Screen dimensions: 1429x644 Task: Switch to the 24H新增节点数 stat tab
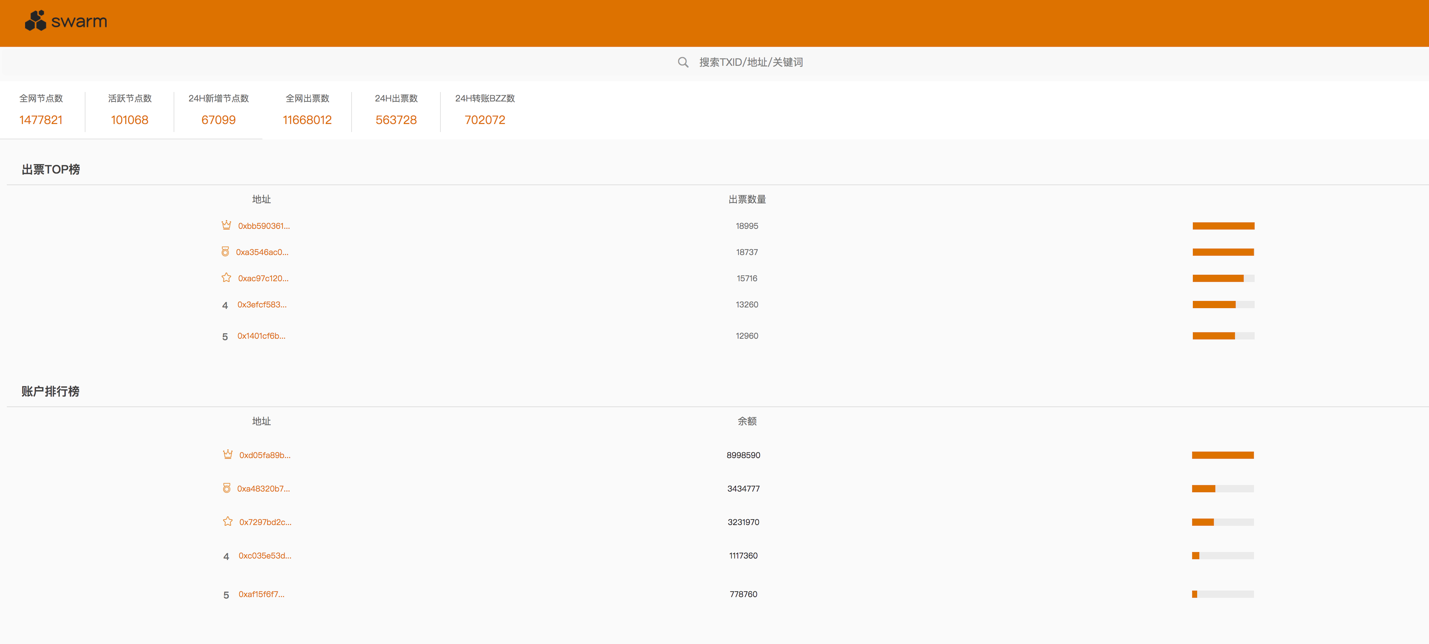coord(218,110)
